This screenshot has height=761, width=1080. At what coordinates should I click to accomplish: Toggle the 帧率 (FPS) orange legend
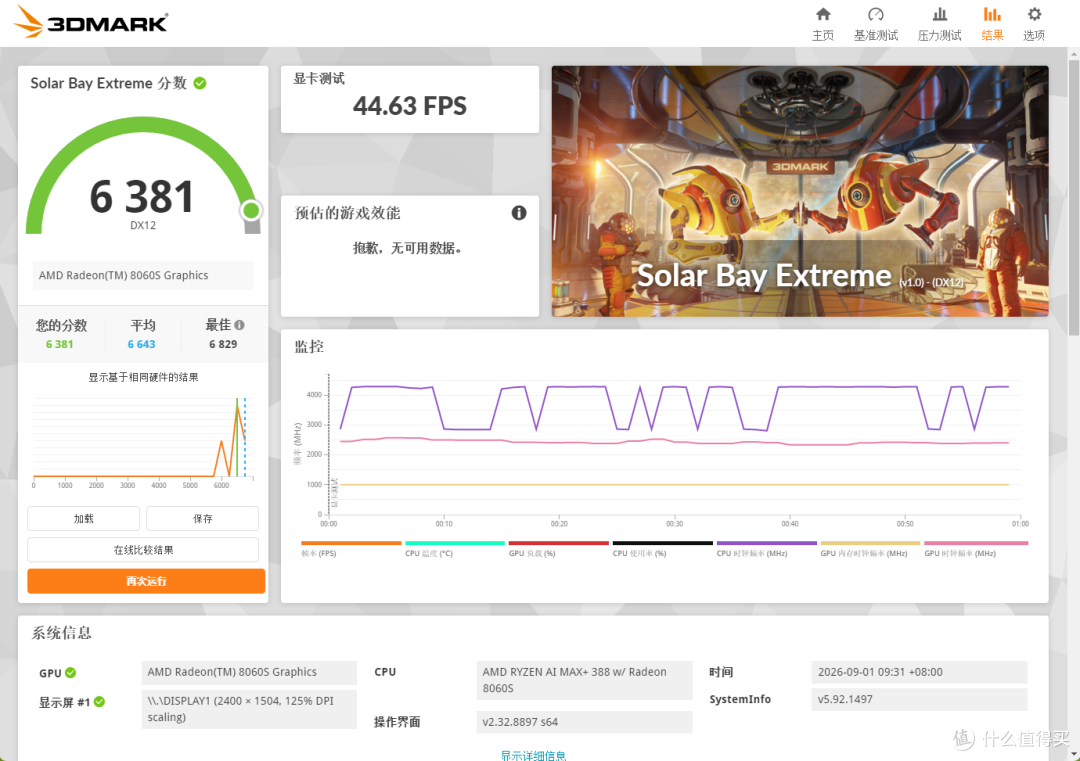[351, 549]
